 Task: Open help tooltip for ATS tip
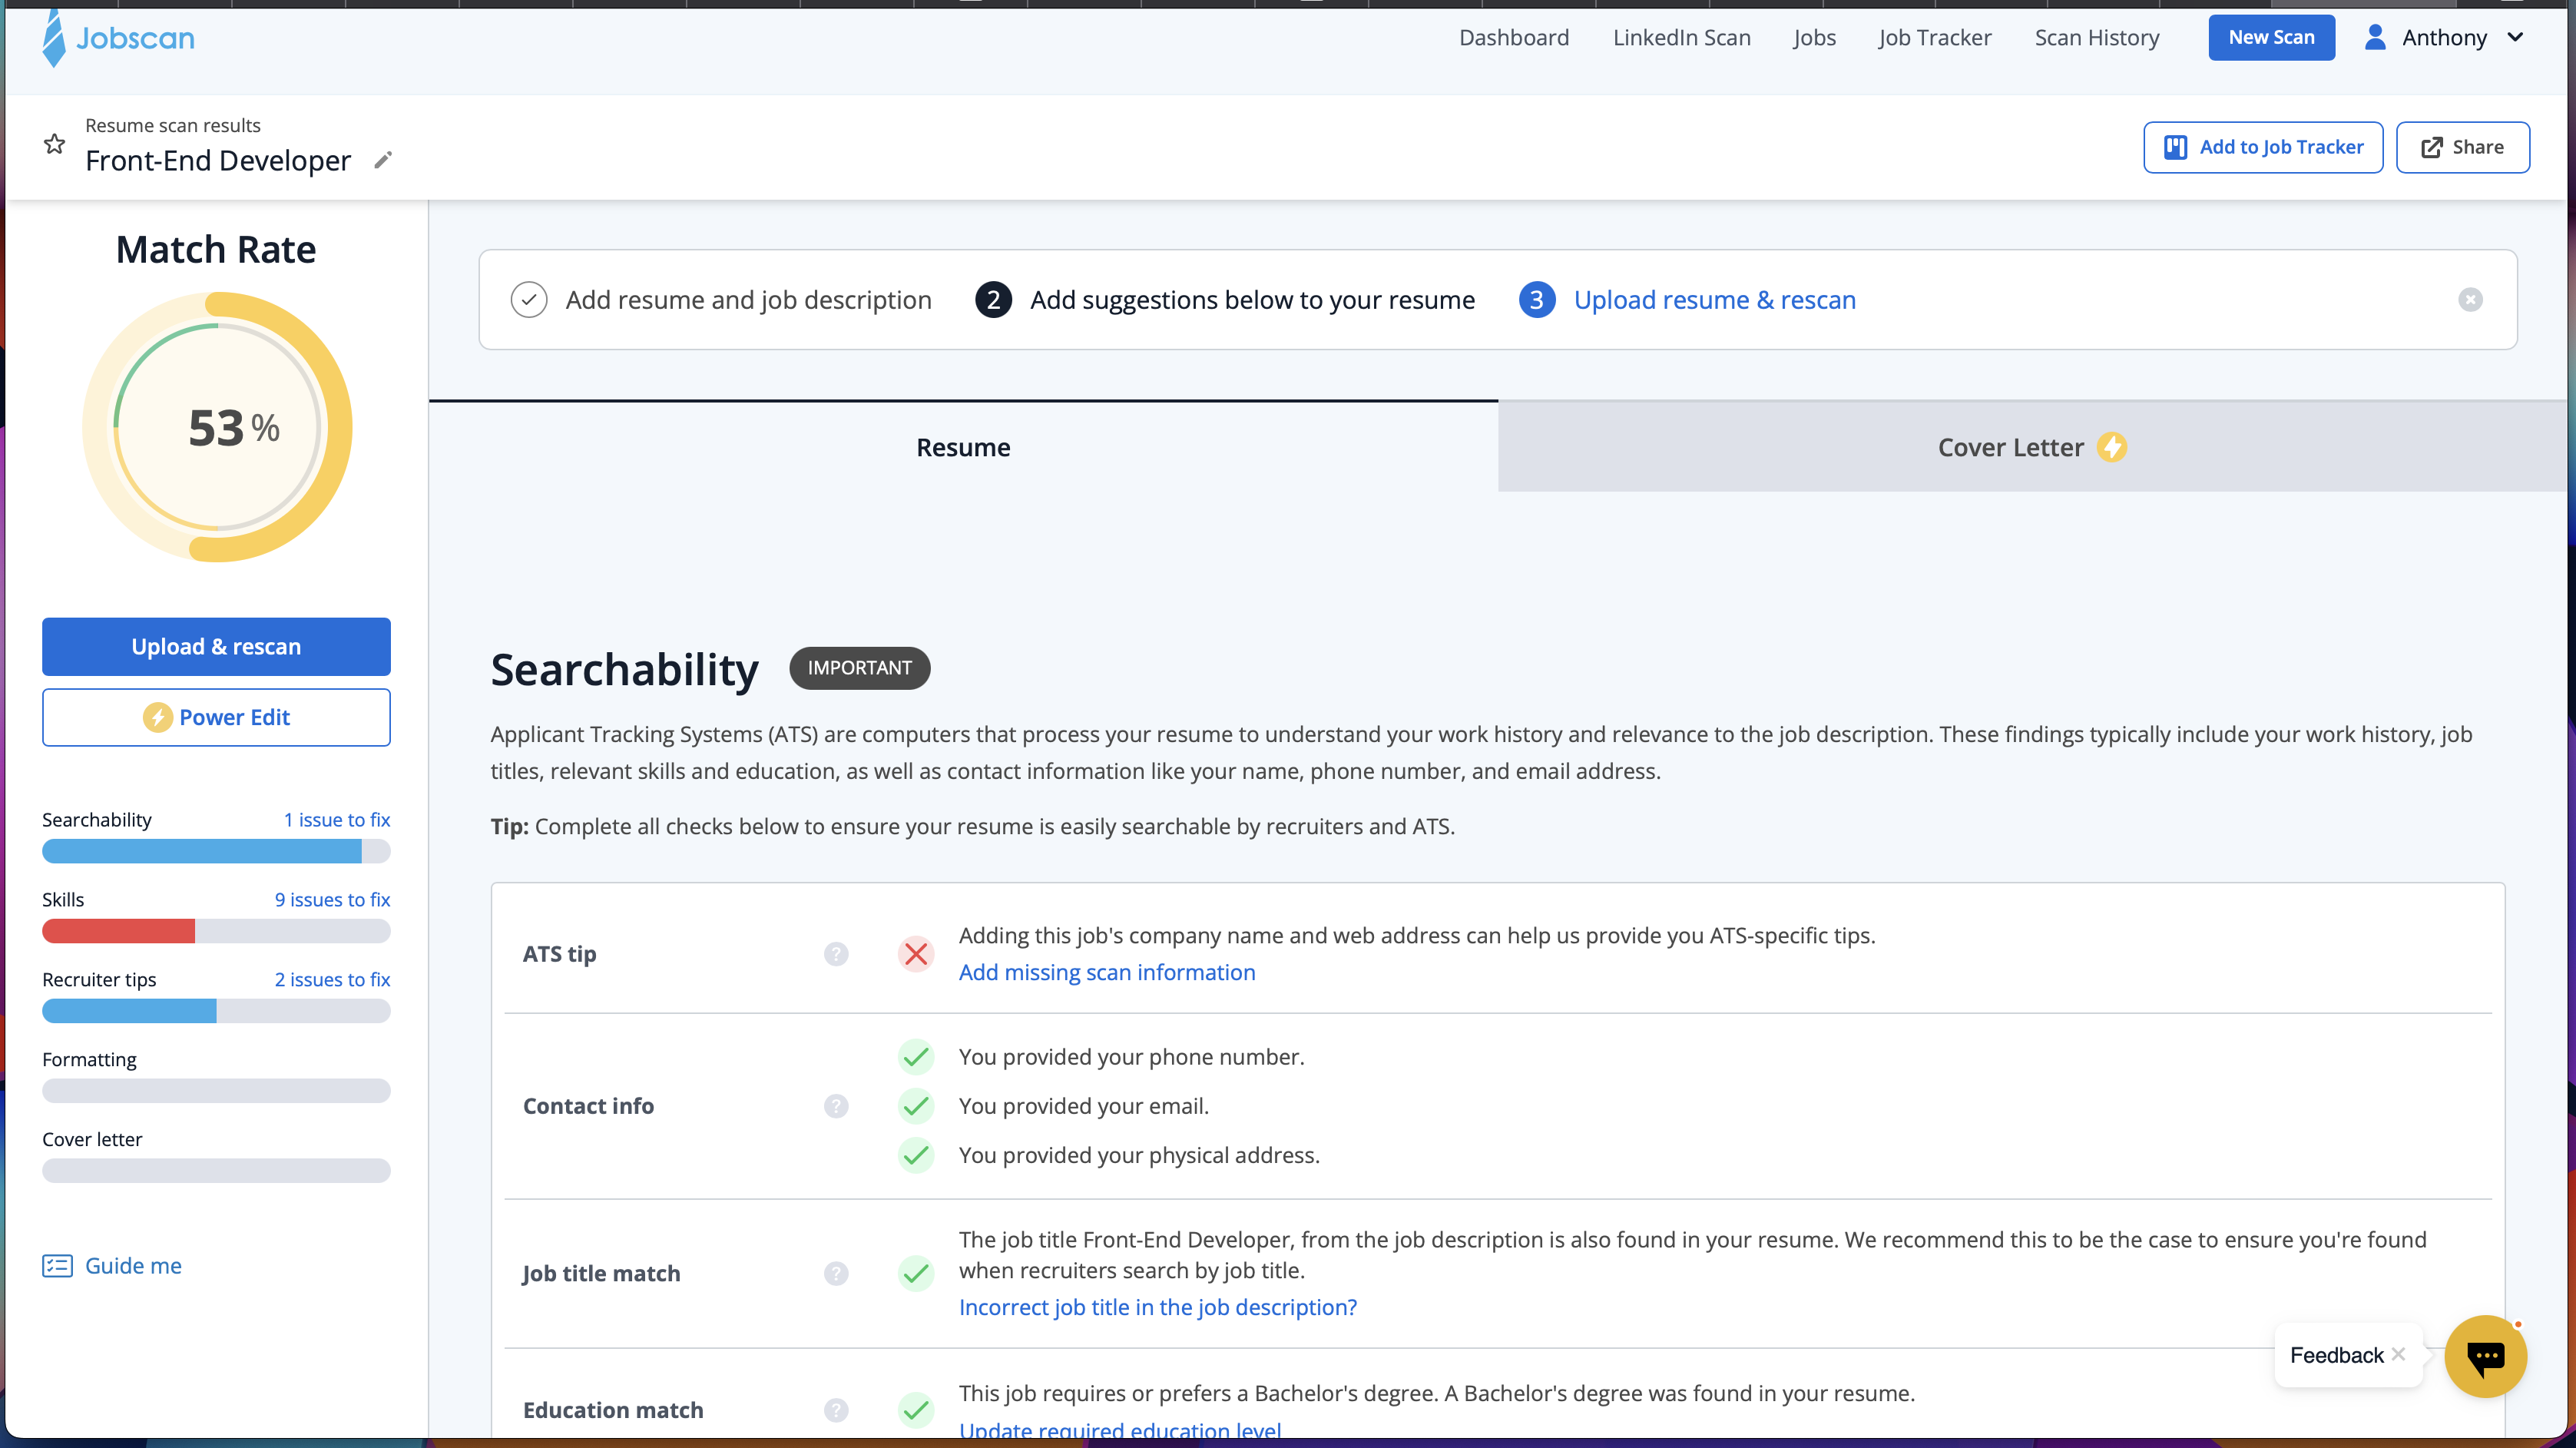(836, 954)
